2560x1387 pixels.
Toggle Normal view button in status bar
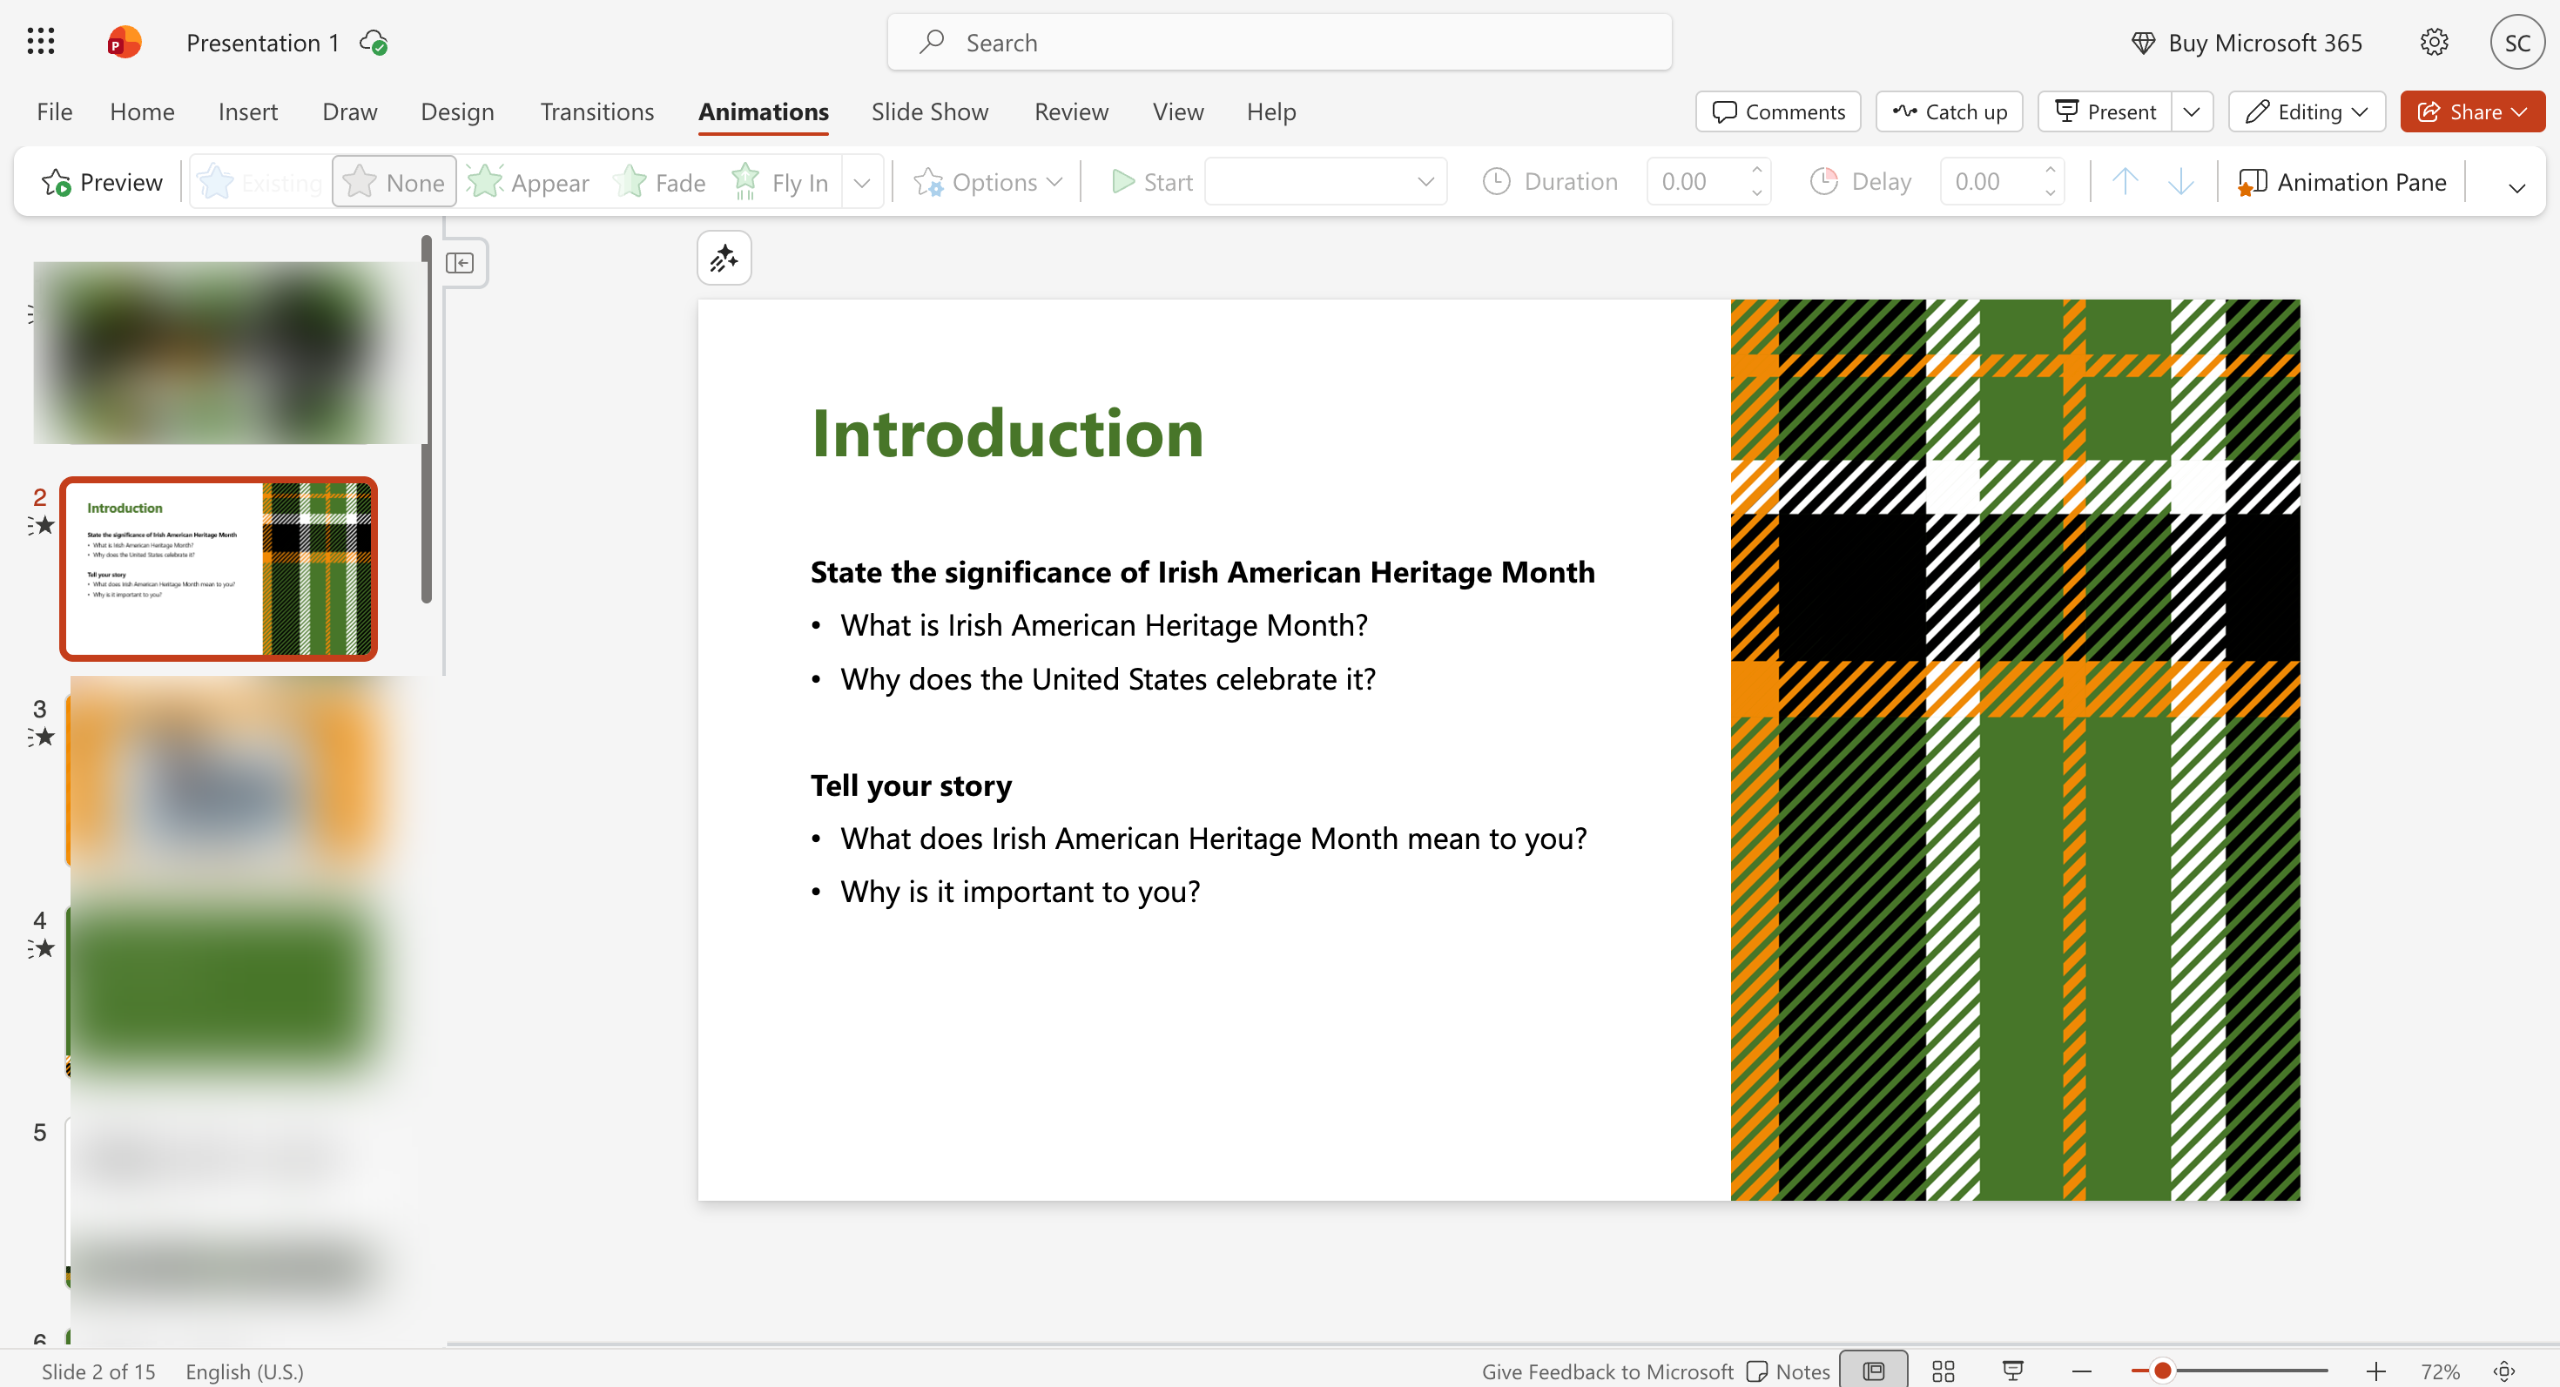point(1873,1371)
